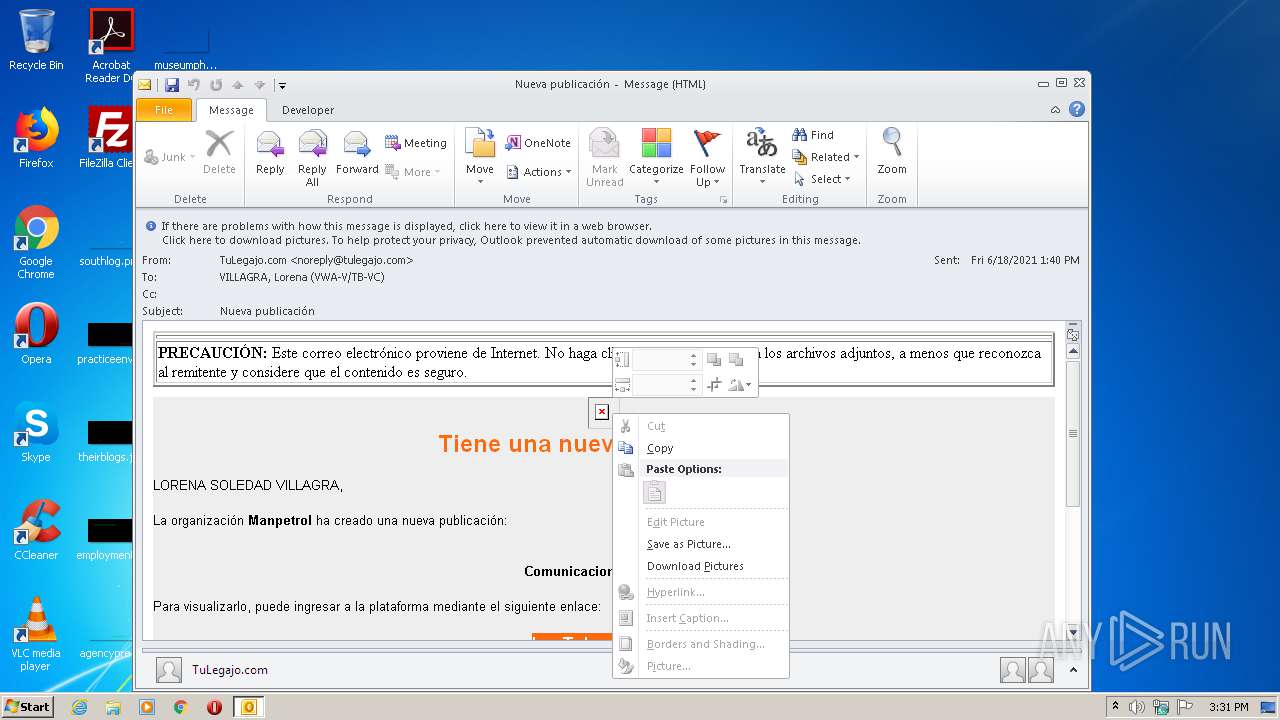
Task: Click recipient VILLAGRA, Lorena in To field
Action: click(x=302, y=277)
